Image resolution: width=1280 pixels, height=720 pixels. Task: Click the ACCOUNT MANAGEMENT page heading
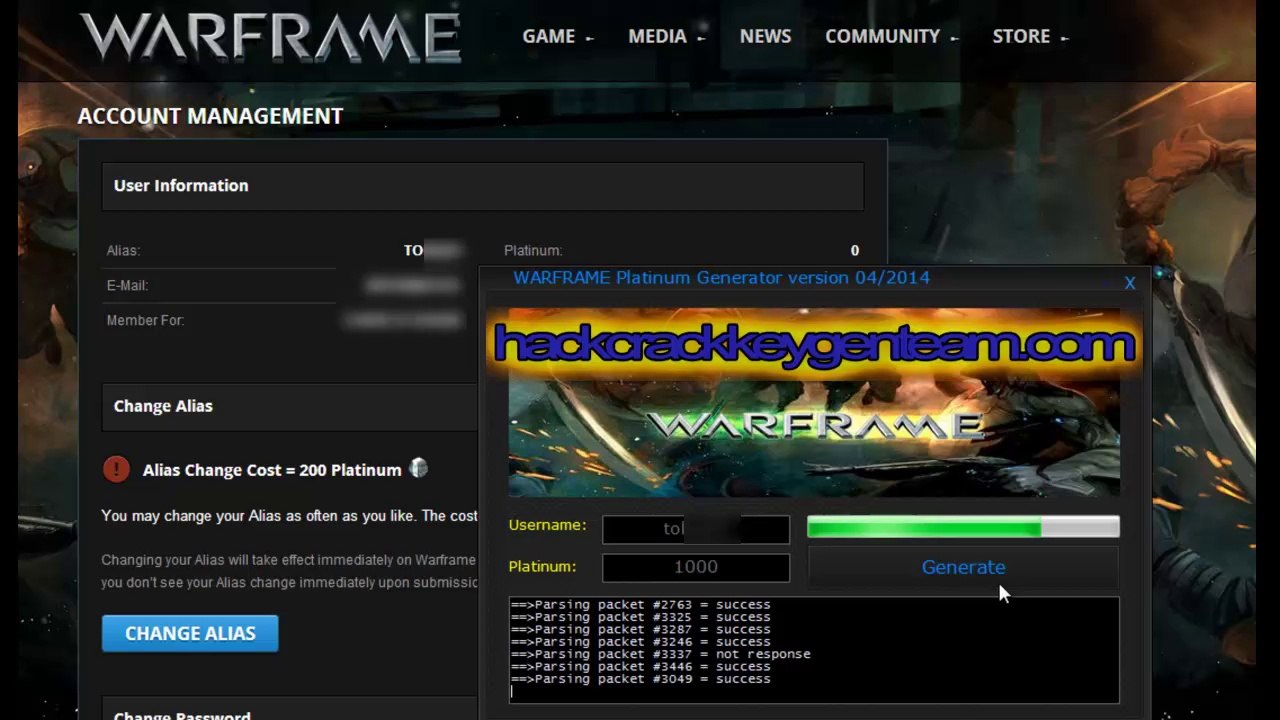210,116
